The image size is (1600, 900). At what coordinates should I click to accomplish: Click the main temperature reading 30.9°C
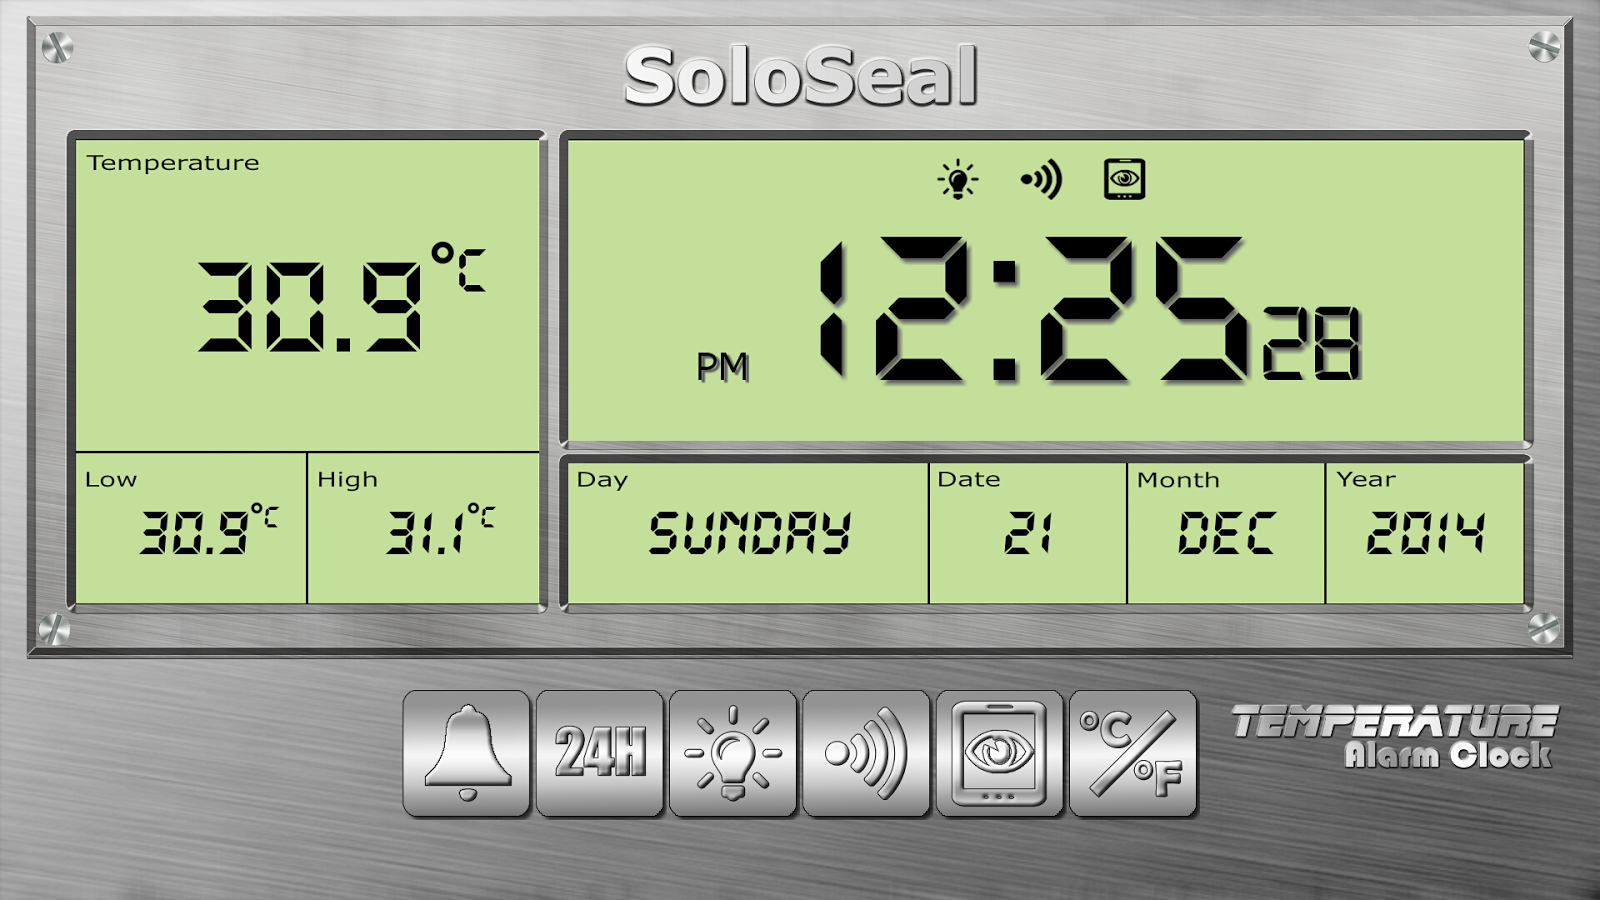(x=341, y=297)
